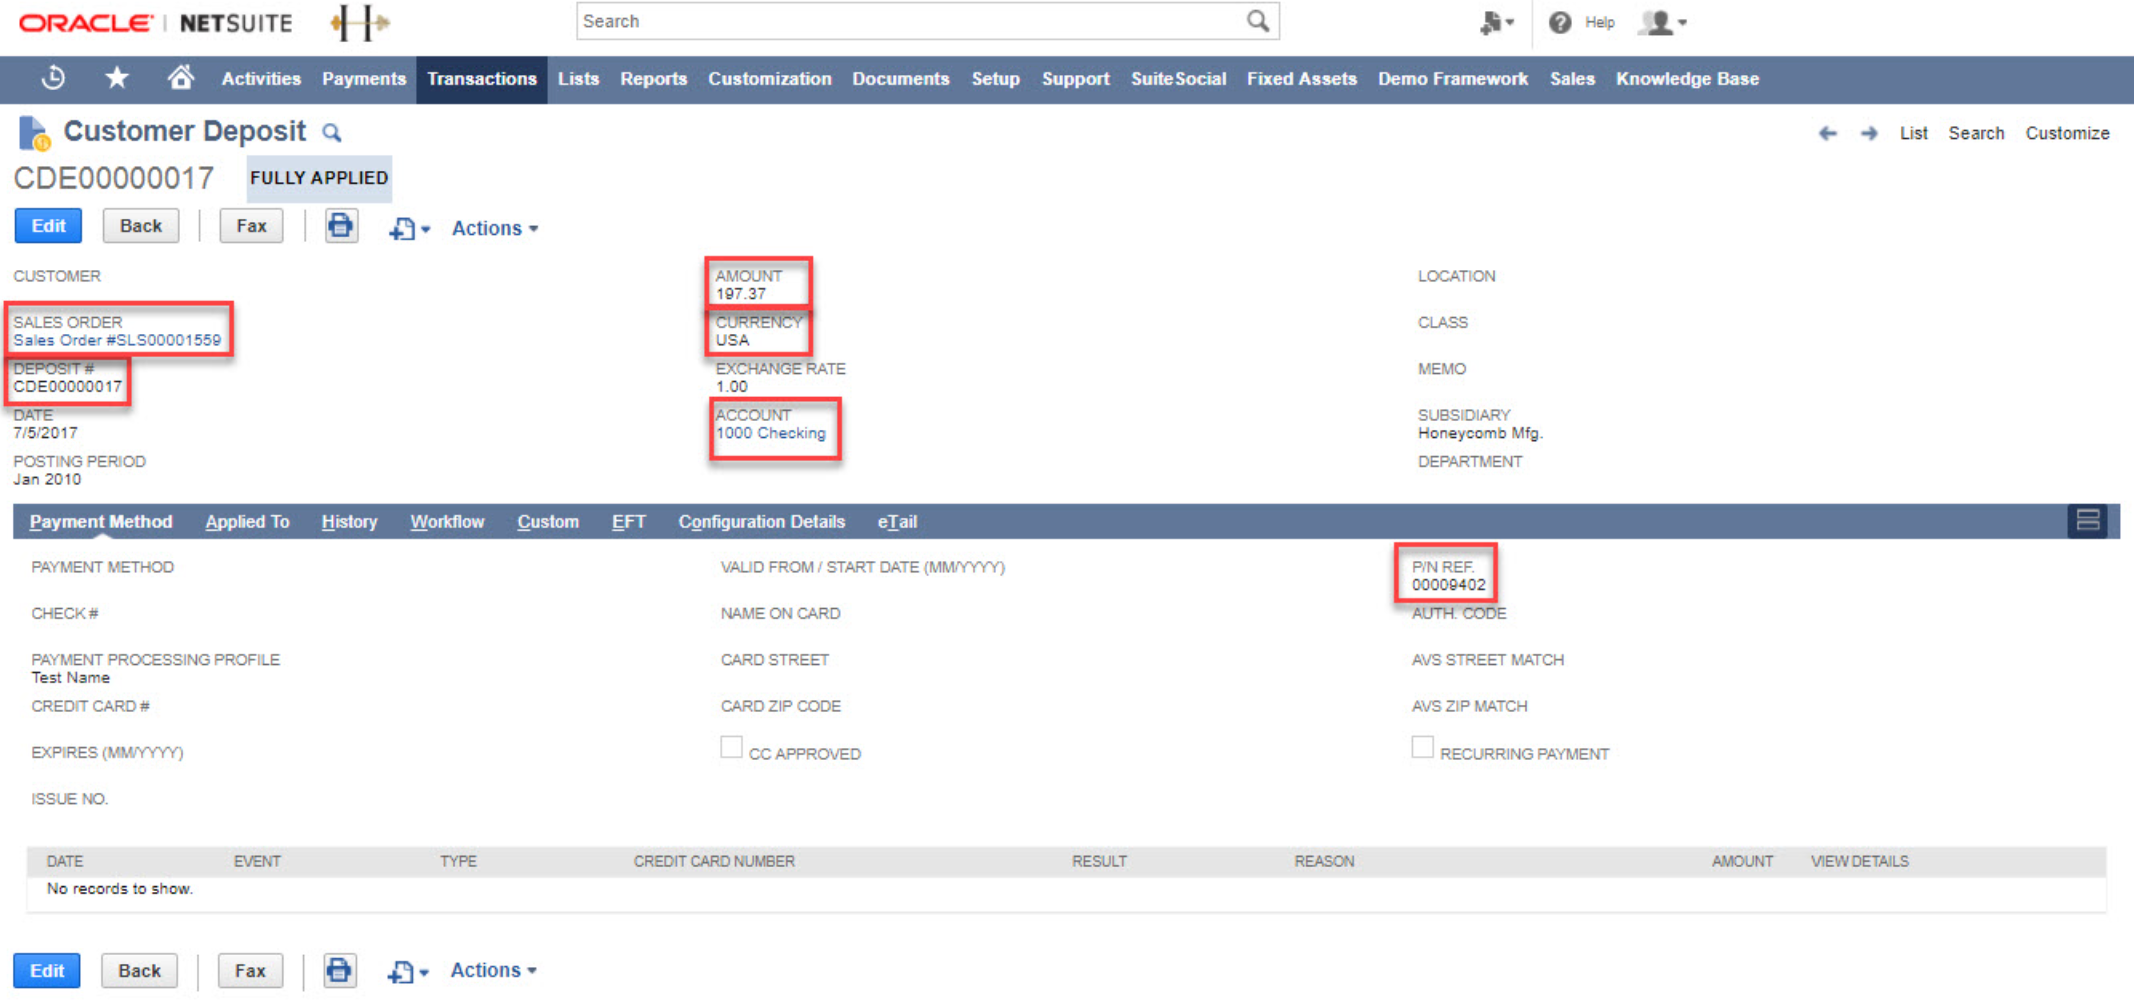This screenshot has height=1006, width=2134.
Task: Open the bottom New/attach document dropdown icon
Action: 407,971
